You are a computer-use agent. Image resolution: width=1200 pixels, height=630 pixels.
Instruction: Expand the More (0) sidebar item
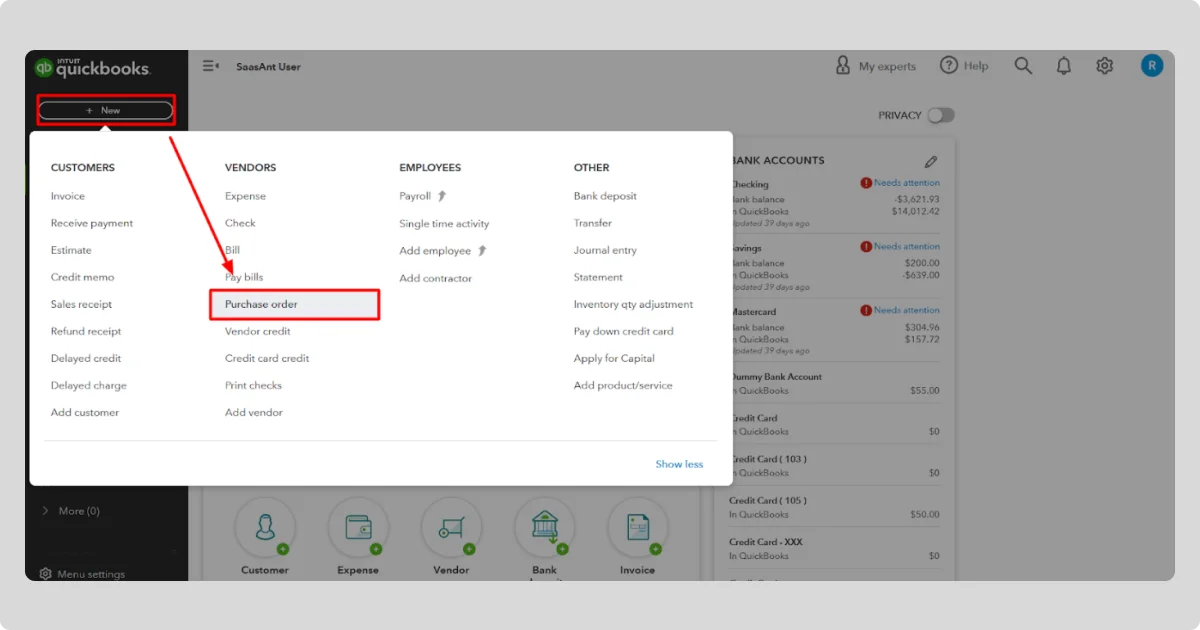click(x=70, y=511)
